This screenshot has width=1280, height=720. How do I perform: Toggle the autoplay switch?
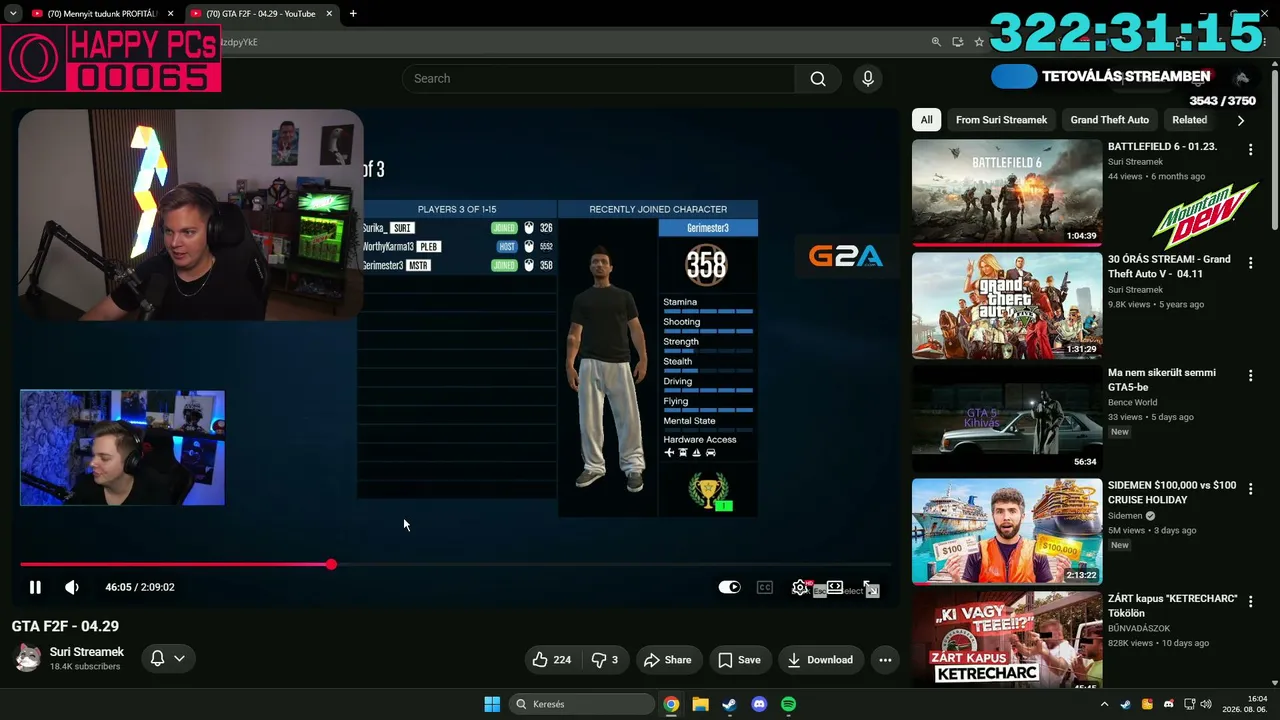(x=729, y=587)
